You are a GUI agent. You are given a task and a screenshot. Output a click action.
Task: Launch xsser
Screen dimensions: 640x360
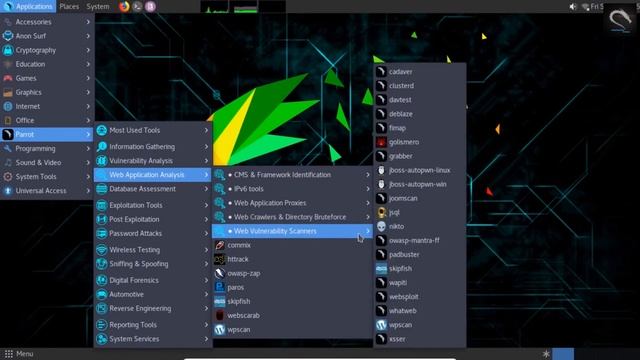tap(420, 339)
